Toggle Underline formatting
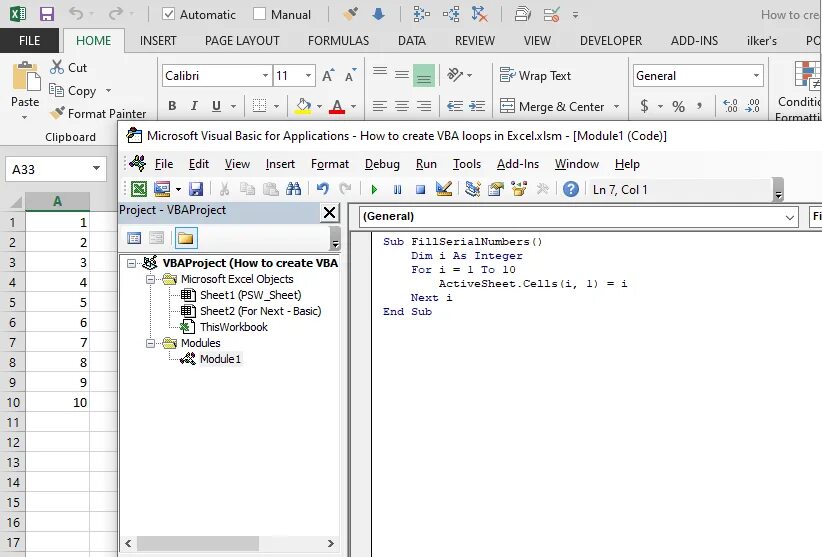The height and width of the screenshot is (557, 822). [x=216, y=106]
